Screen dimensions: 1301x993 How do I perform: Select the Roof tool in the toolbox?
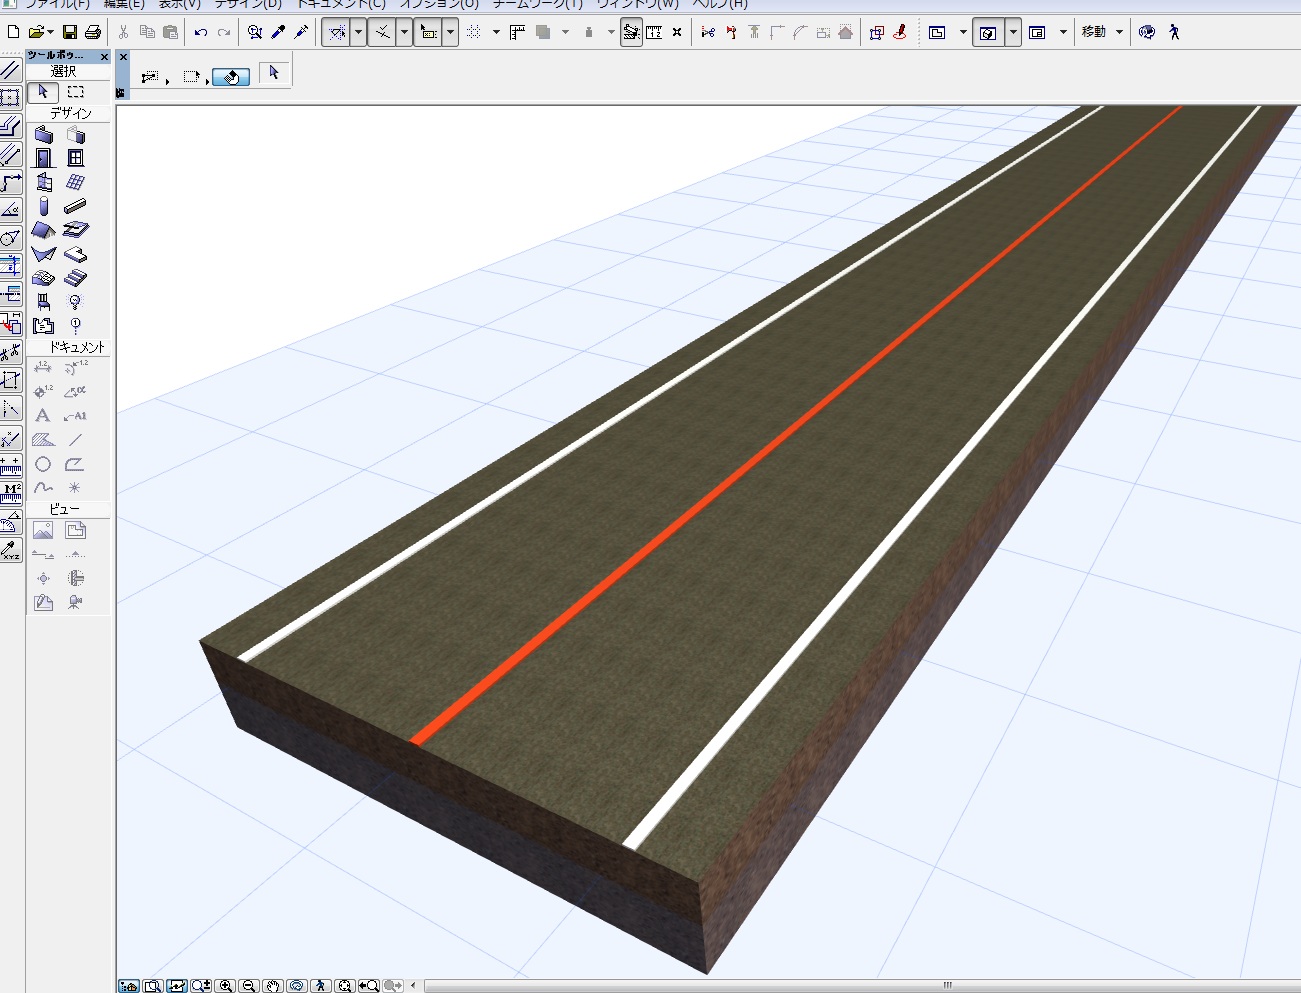point(43,230)
